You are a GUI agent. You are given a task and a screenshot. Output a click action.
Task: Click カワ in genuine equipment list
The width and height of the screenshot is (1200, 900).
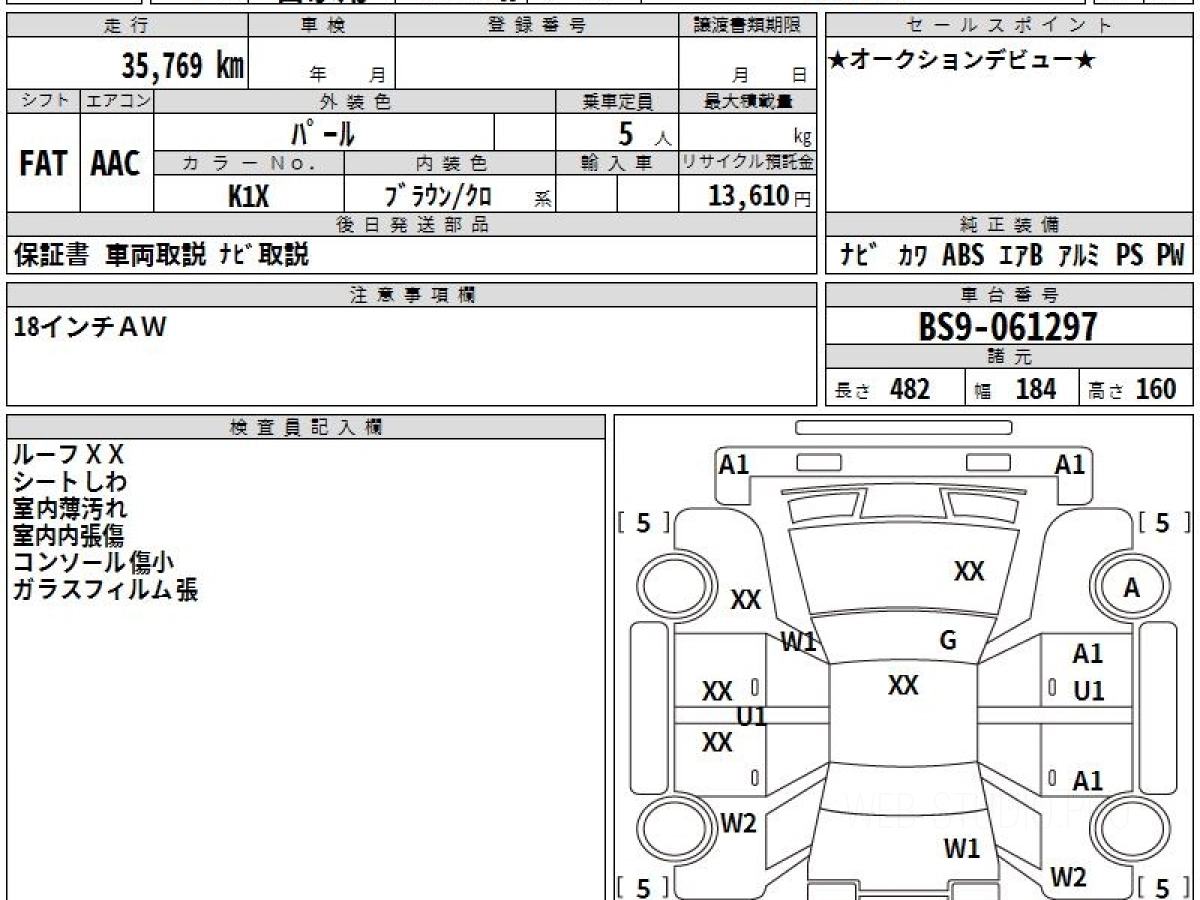[x=912, y=256]
